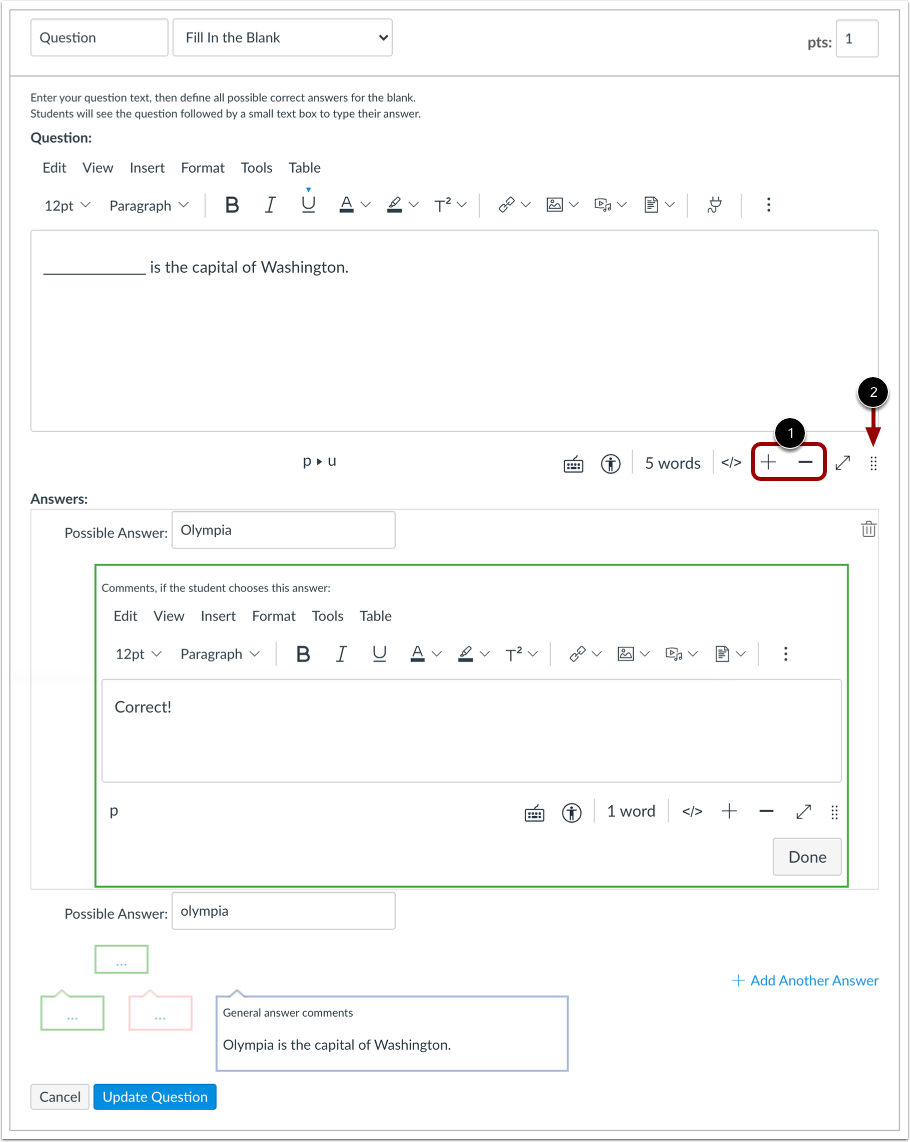Viewport: 910px width, 1142px height.
Task: Click Done in answer comments box
Action: coord(807,857)
